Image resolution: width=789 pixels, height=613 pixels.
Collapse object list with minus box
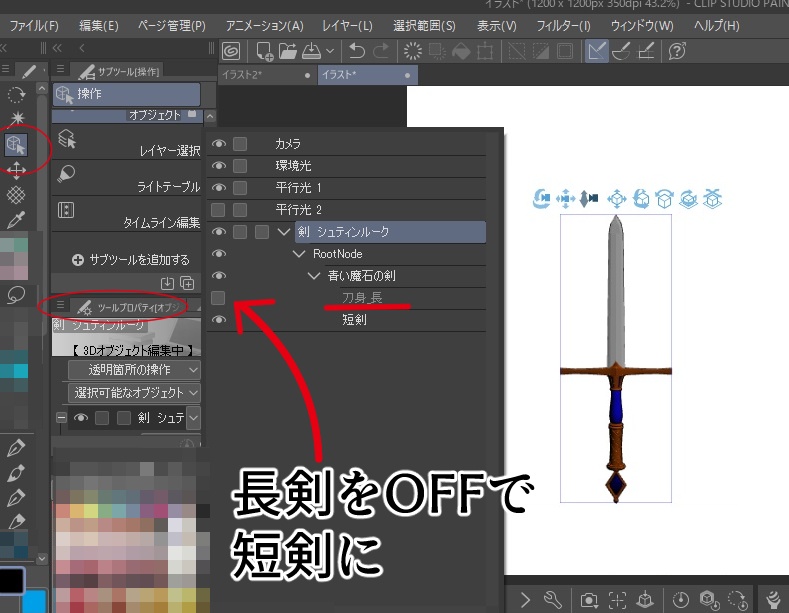pyautogui.click(x=61, y=418)
